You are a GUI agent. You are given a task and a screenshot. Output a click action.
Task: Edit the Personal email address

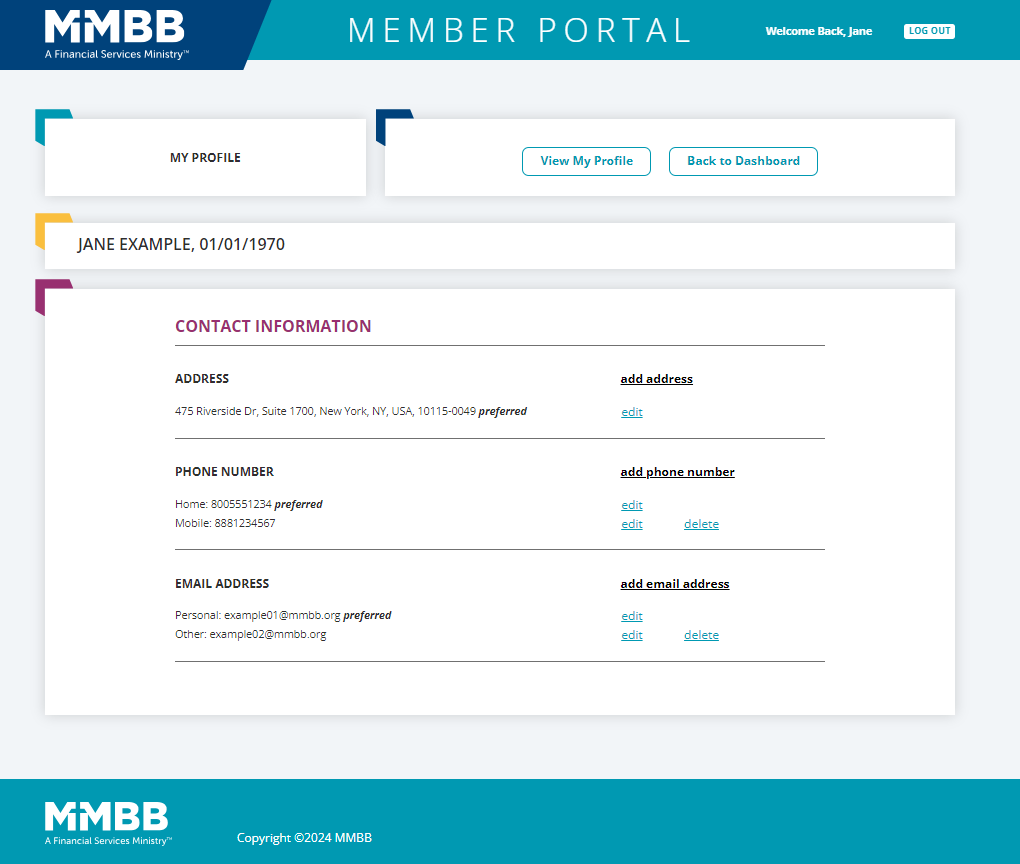632,616
